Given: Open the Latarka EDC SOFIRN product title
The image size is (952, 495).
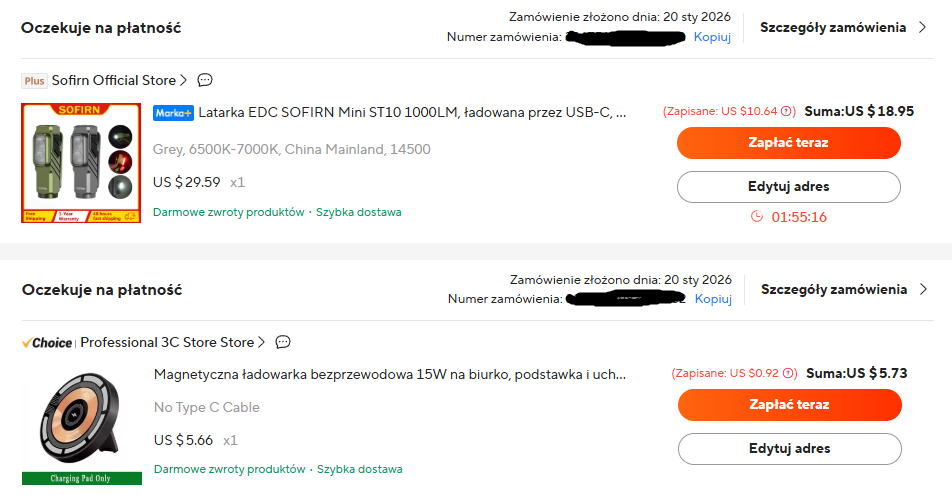Looking at the screenshot, I should (412, 112).
